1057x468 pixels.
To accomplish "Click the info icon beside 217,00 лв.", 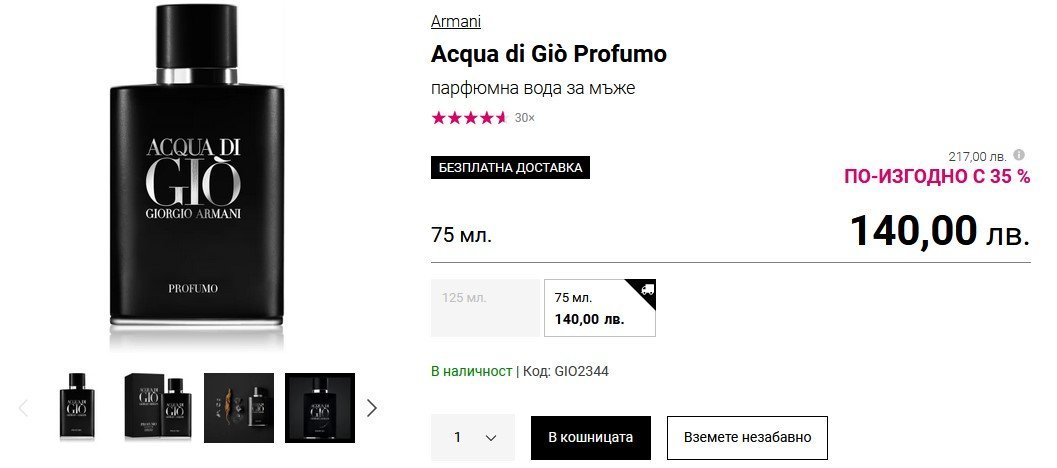I will click(x=1019, y=155).
